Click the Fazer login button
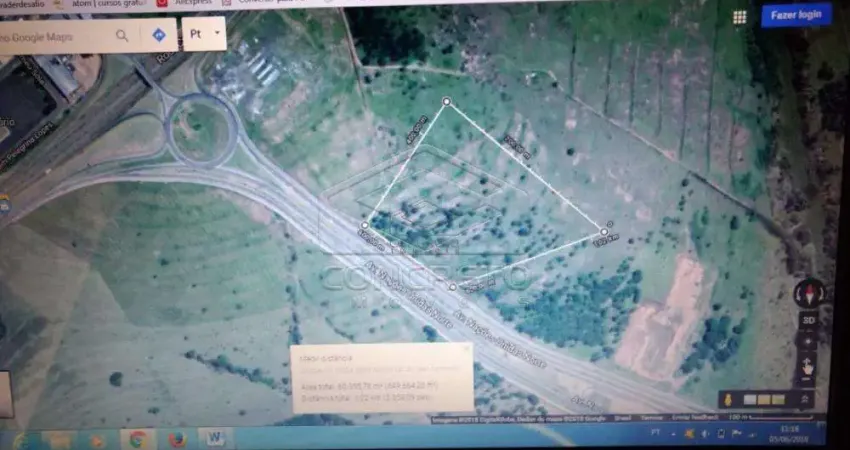 point(796,15)
